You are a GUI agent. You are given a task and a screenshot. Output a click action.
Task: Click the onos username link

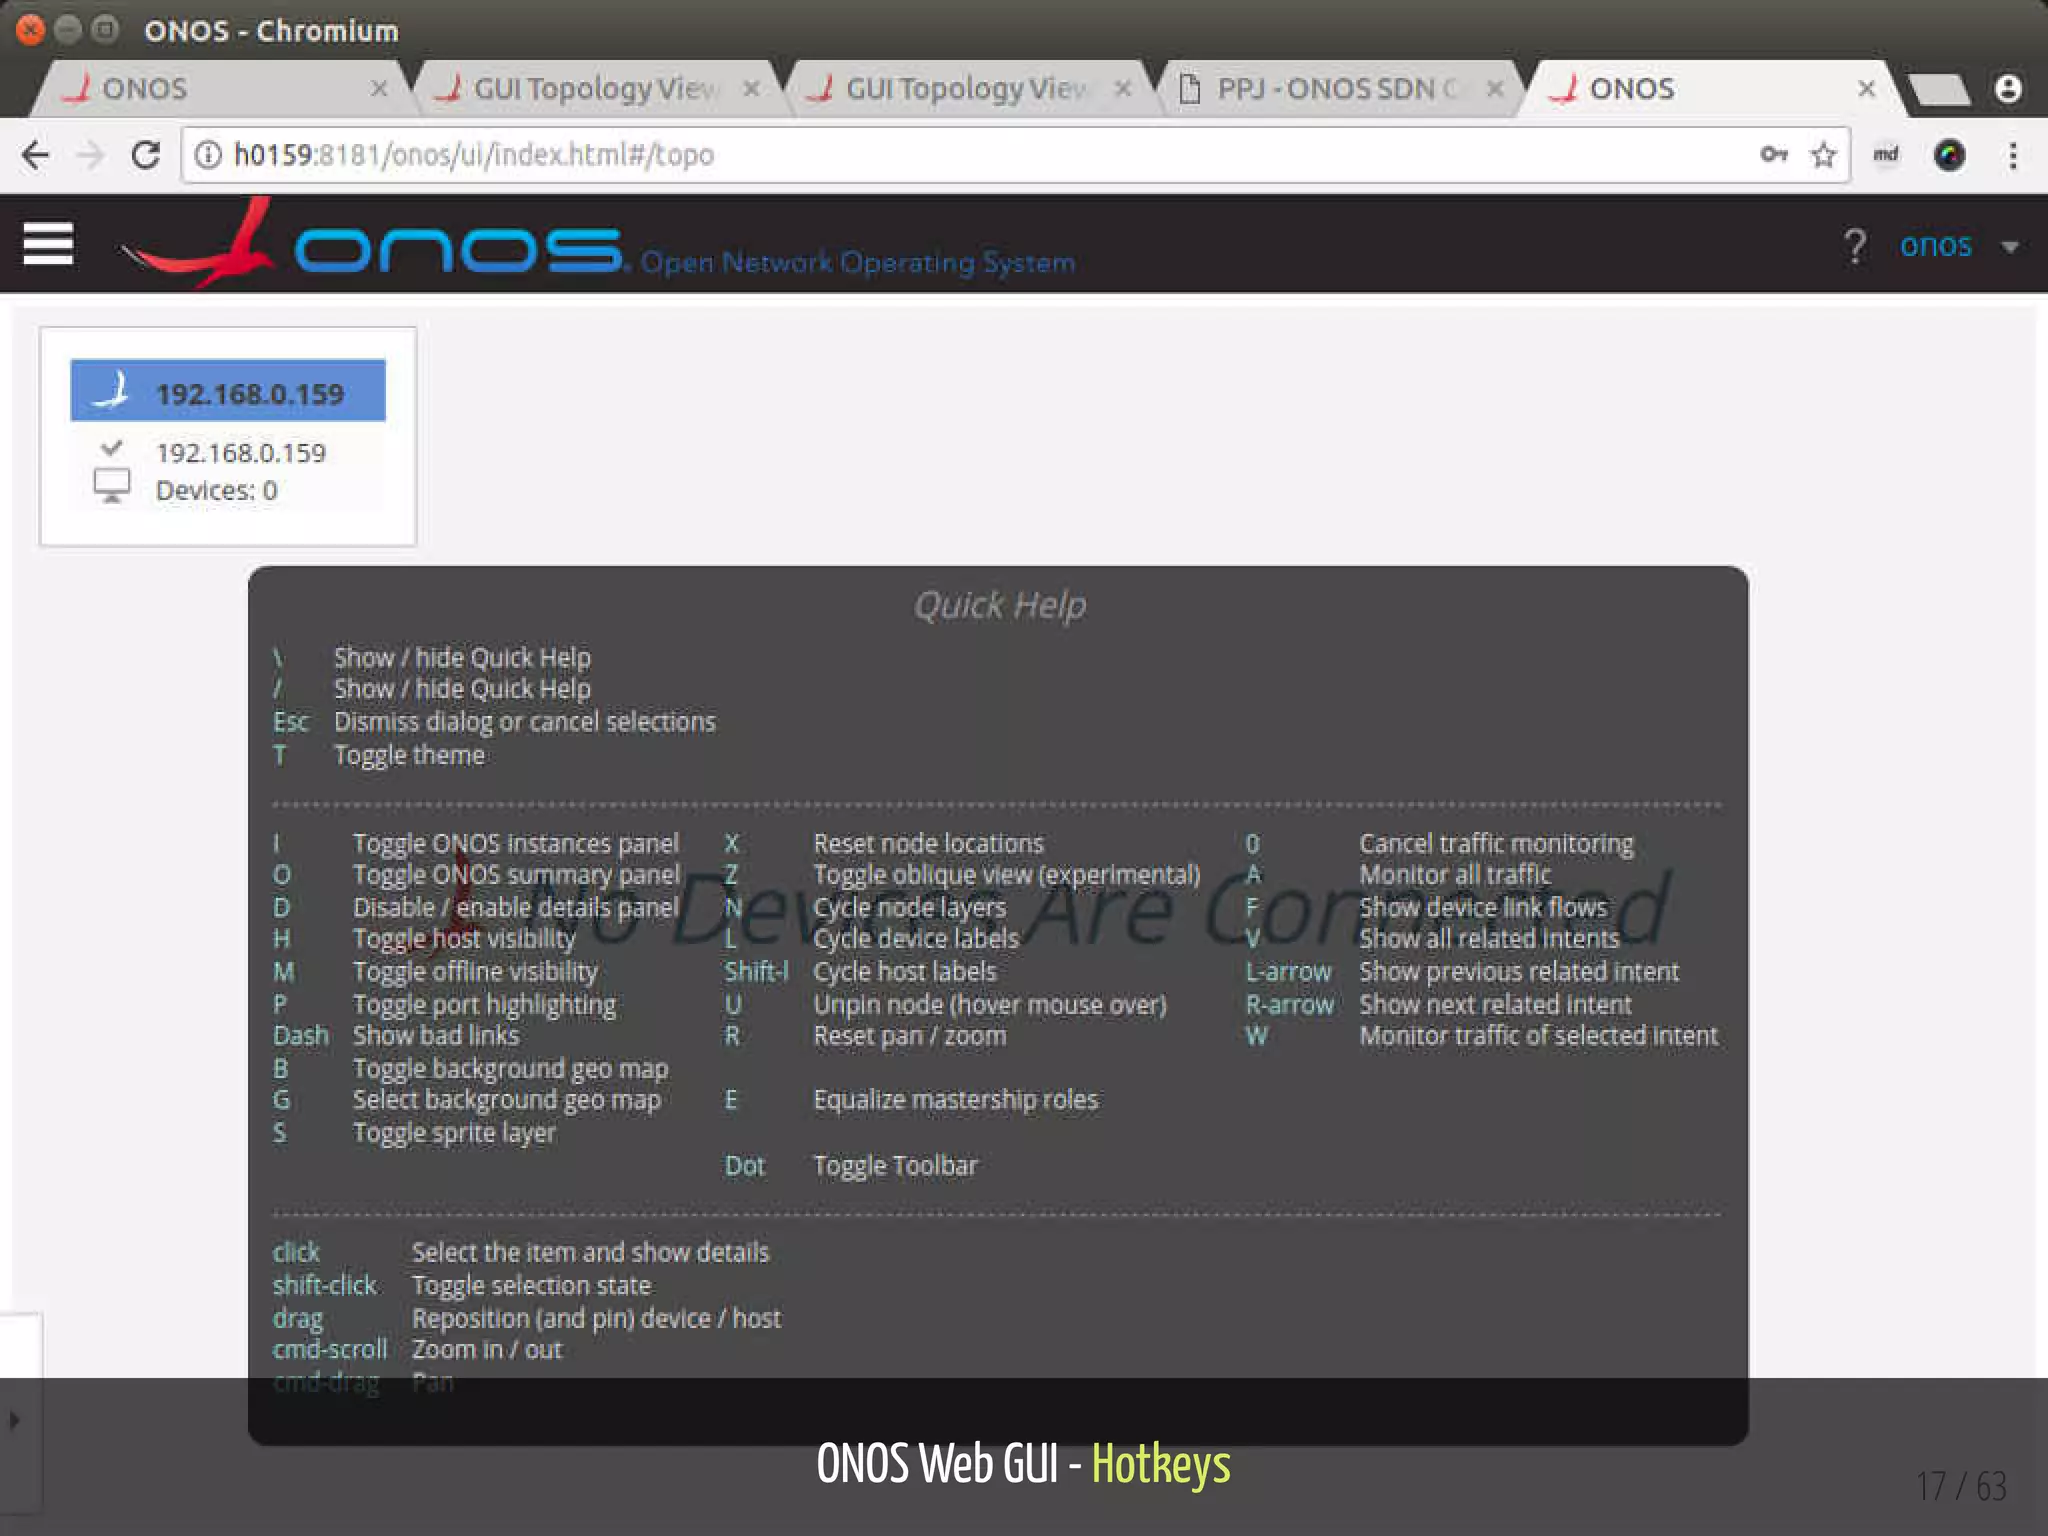click(1935, 245)
